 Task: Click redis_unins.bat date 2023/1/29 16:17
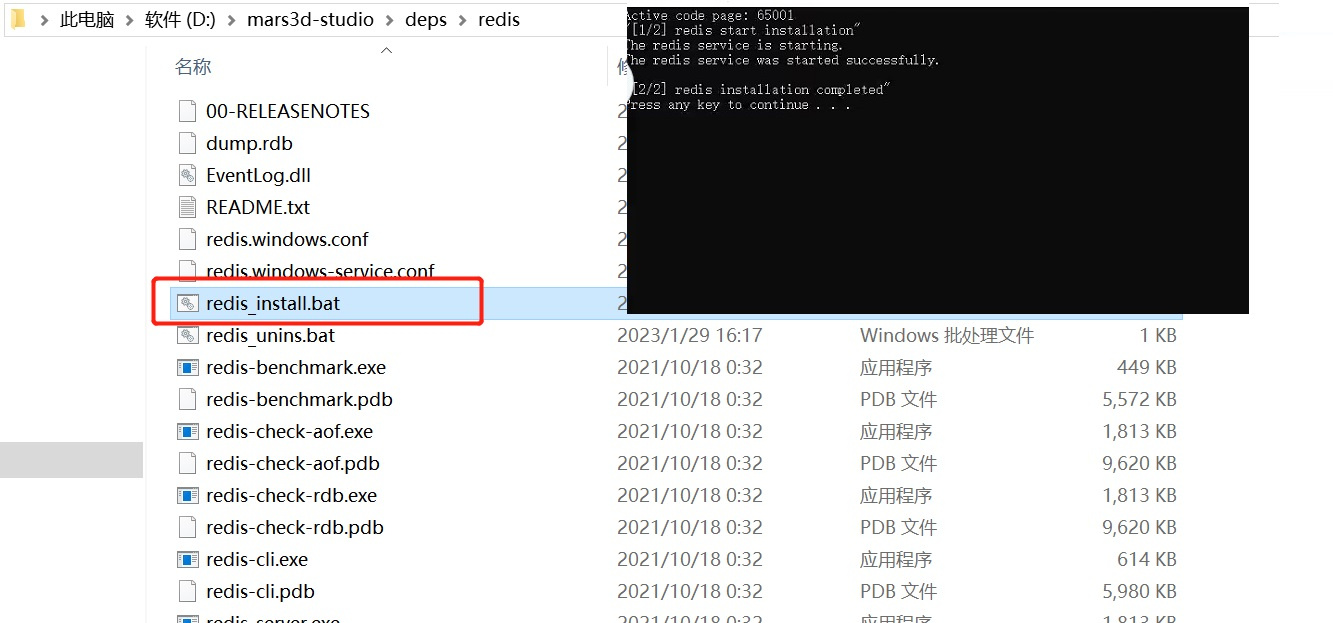(x=690, y=335)
